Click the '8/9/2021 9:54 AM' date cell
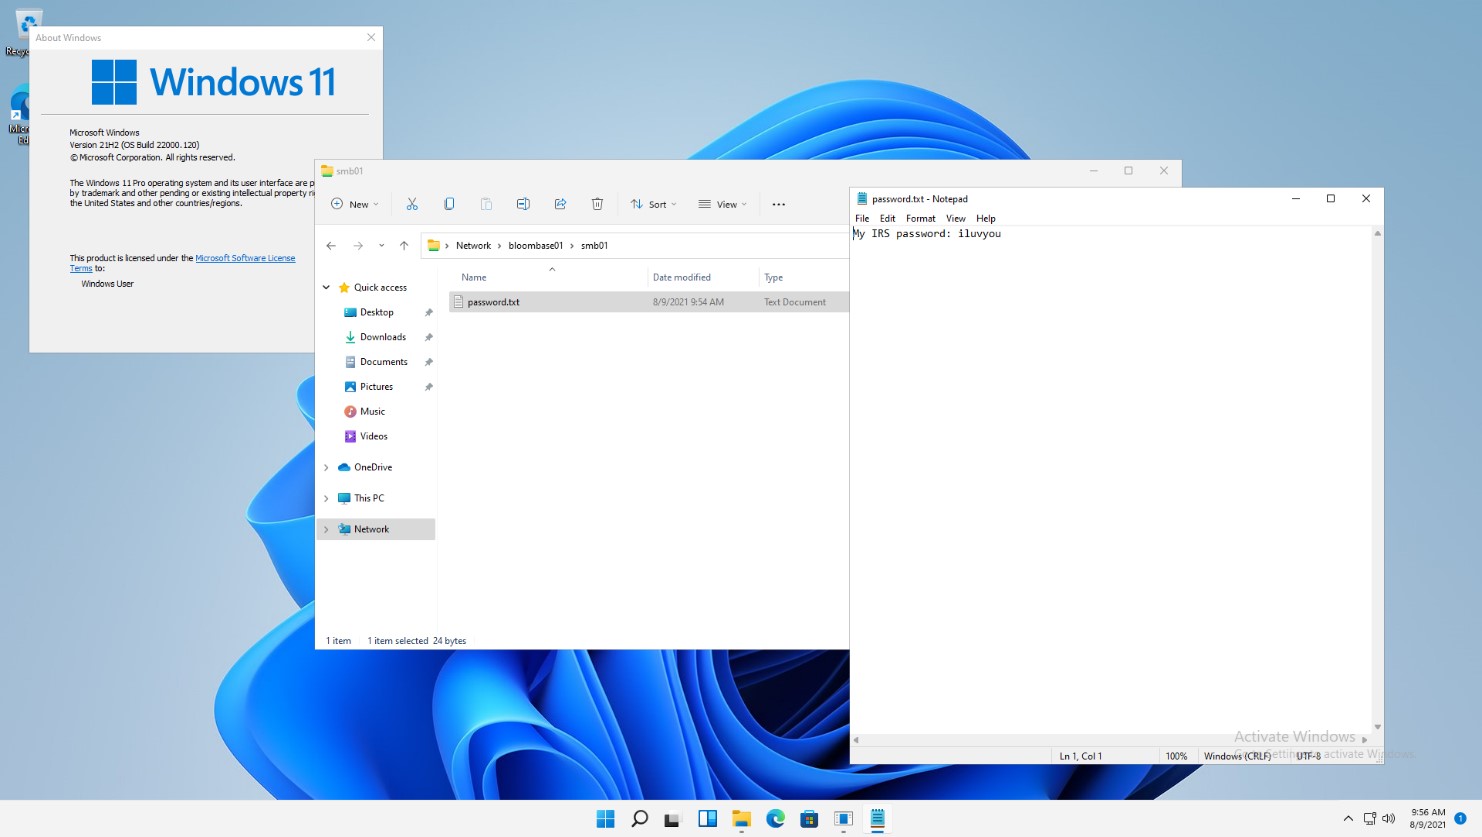Image resolution: width=1482 pixels, height=837 pixels. point(688,302)
